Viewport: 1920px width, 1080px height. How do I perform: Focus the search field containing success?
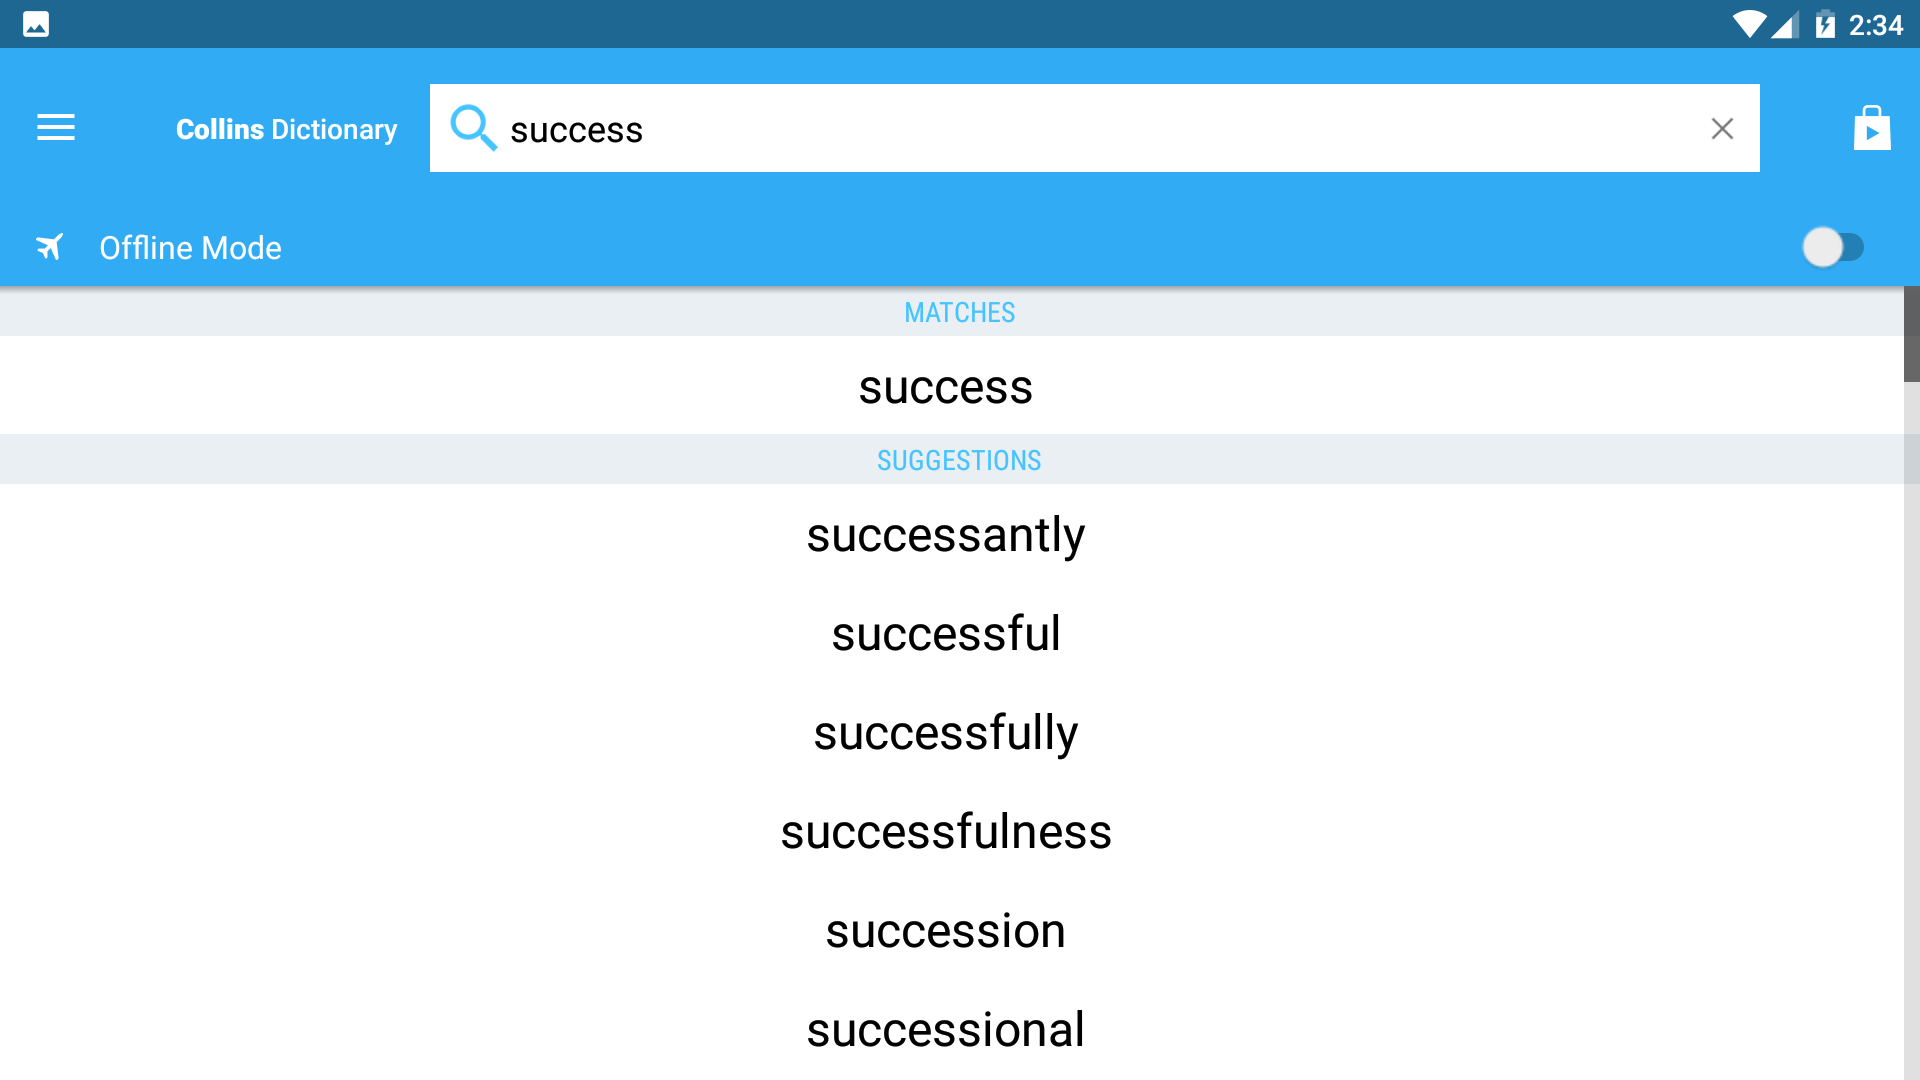pyautogui.click(x=1095, y=128)
